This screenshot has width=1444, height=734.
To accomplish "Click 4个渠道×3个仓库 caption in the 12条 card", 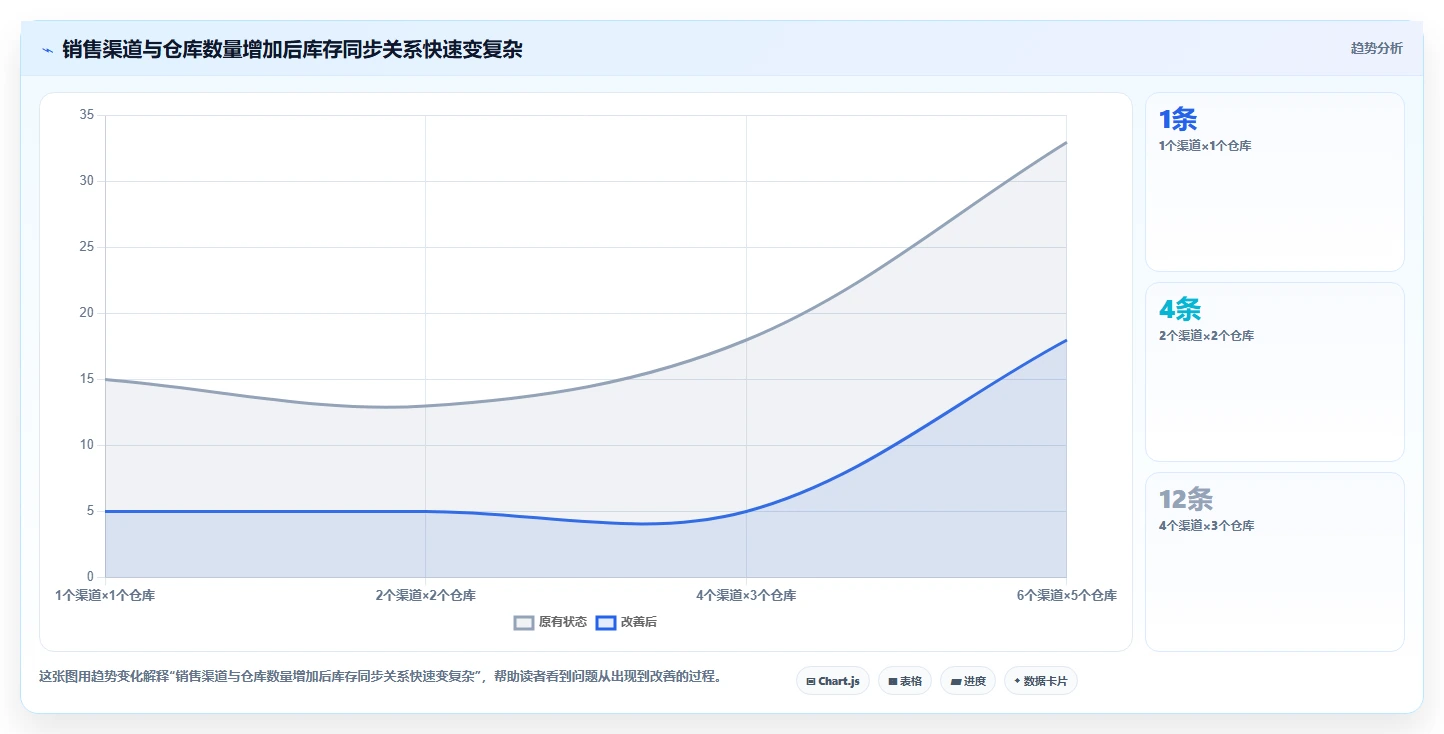I will point(1206,526).
